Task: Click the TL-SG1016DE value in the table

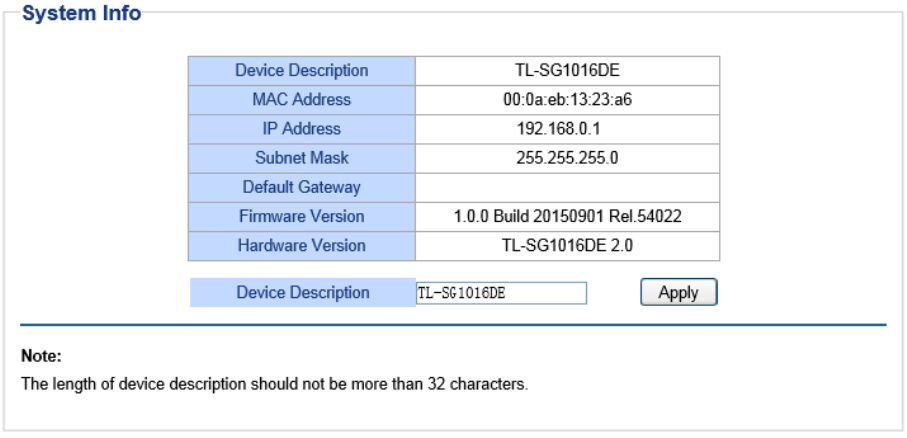Action: click(x=567, y=71)
